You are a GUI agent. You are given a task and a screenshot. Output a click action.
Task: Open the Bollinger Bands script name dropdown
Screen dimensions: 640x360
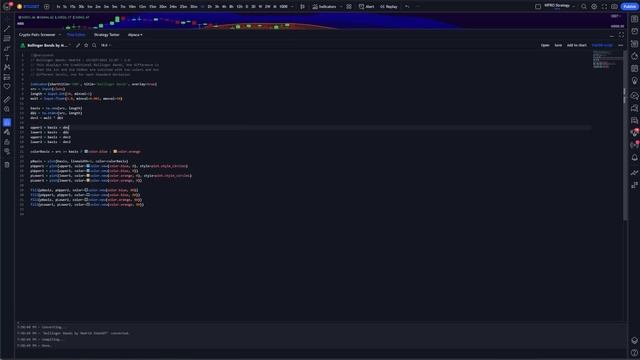(69, 45)
